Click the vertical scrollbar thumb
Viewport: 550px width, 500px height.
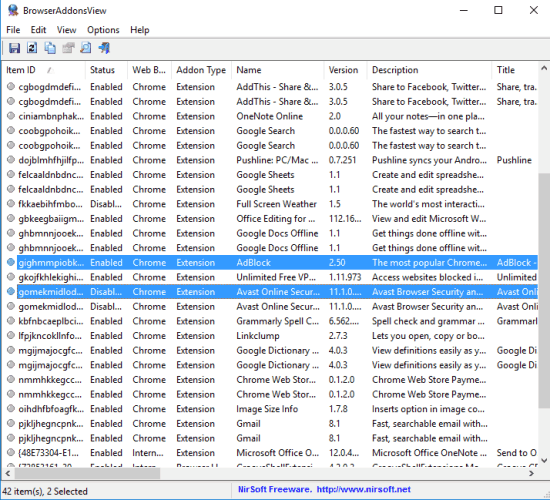point(544,290)
